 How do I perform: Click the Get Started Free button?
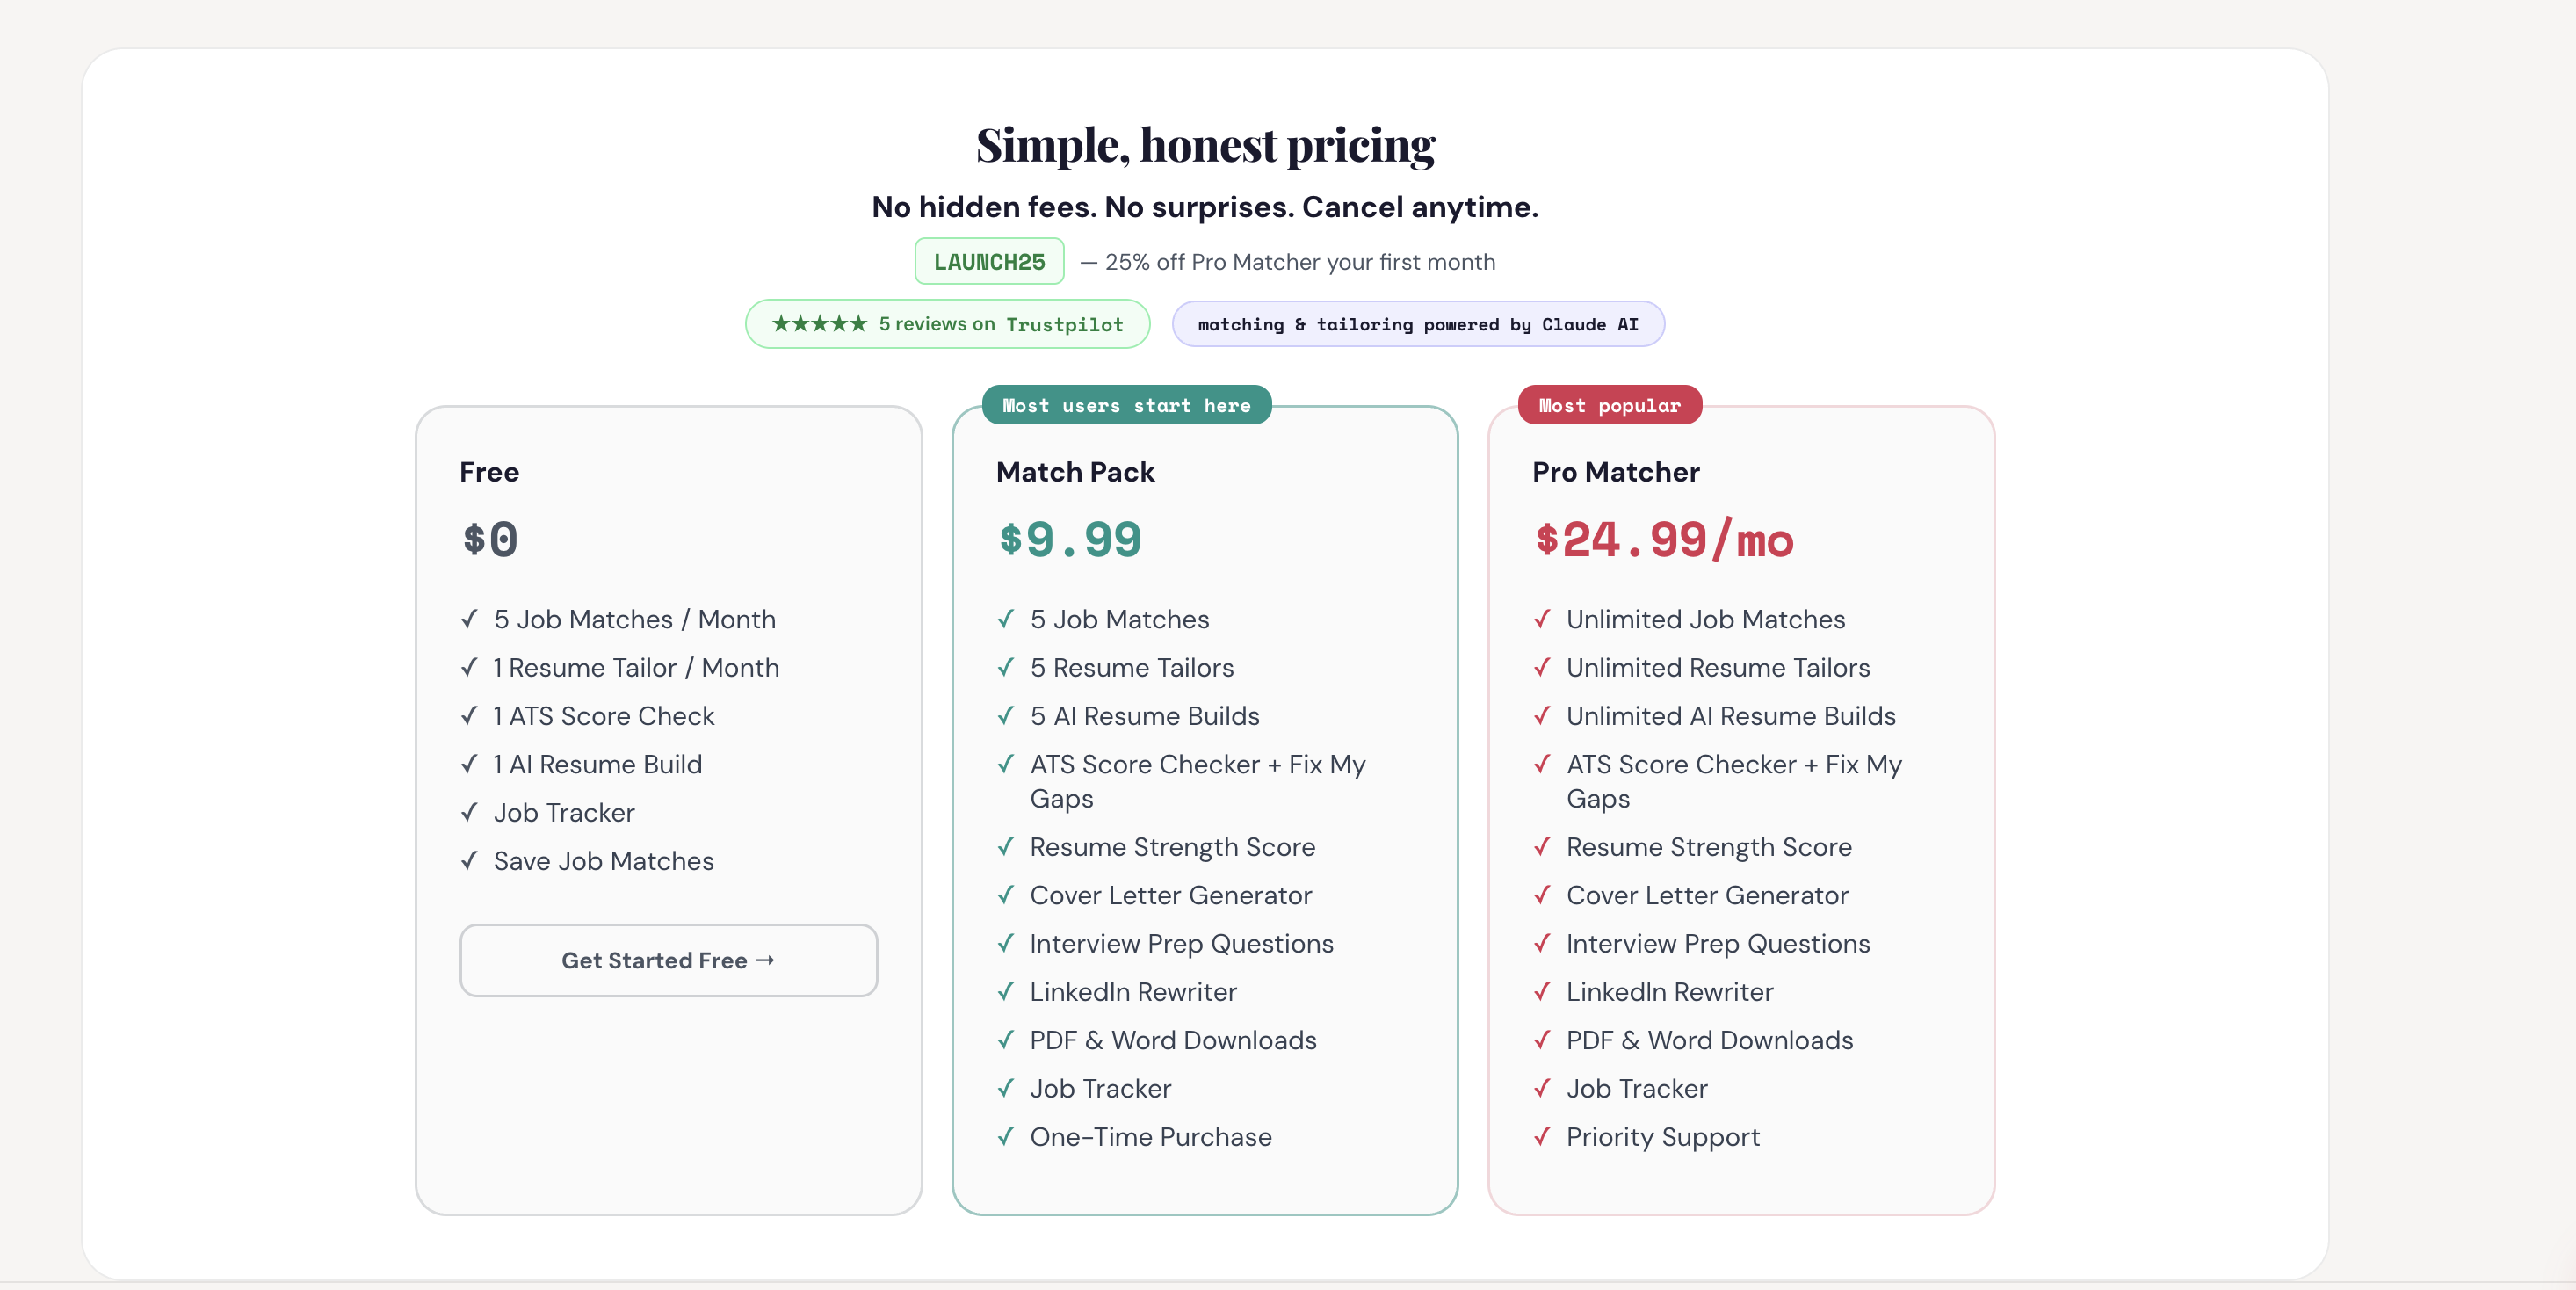(668, 960)
